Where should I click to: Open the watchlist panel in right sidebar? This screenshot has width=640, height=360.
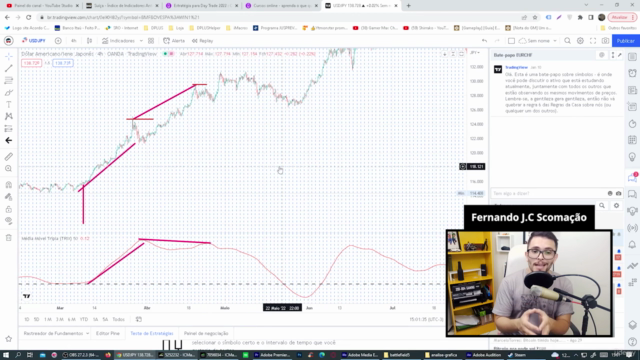click(632, 56)
